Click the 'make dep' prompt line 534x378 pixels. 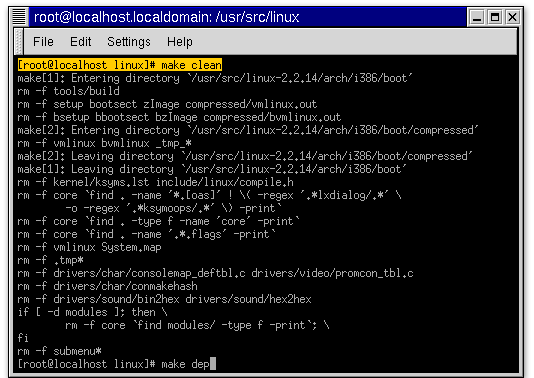point(116,364)
